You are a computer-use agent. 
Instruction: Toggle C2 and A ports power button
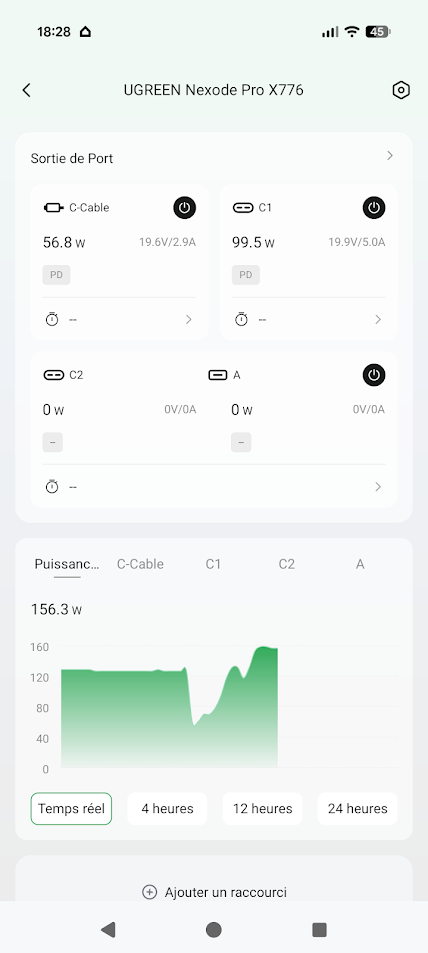click(x=374, y=375)
